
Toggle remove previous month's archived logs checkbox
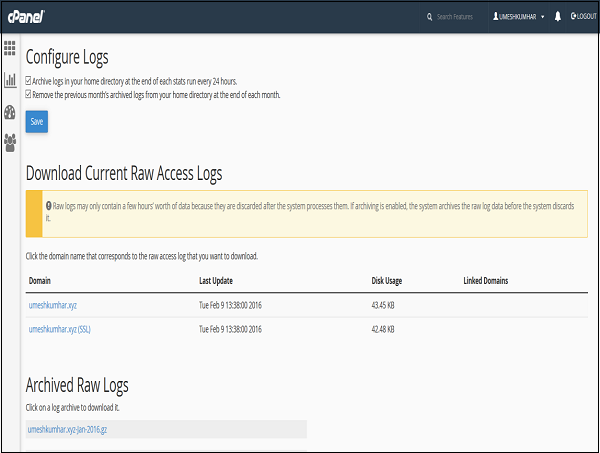(x=29, y=94)
